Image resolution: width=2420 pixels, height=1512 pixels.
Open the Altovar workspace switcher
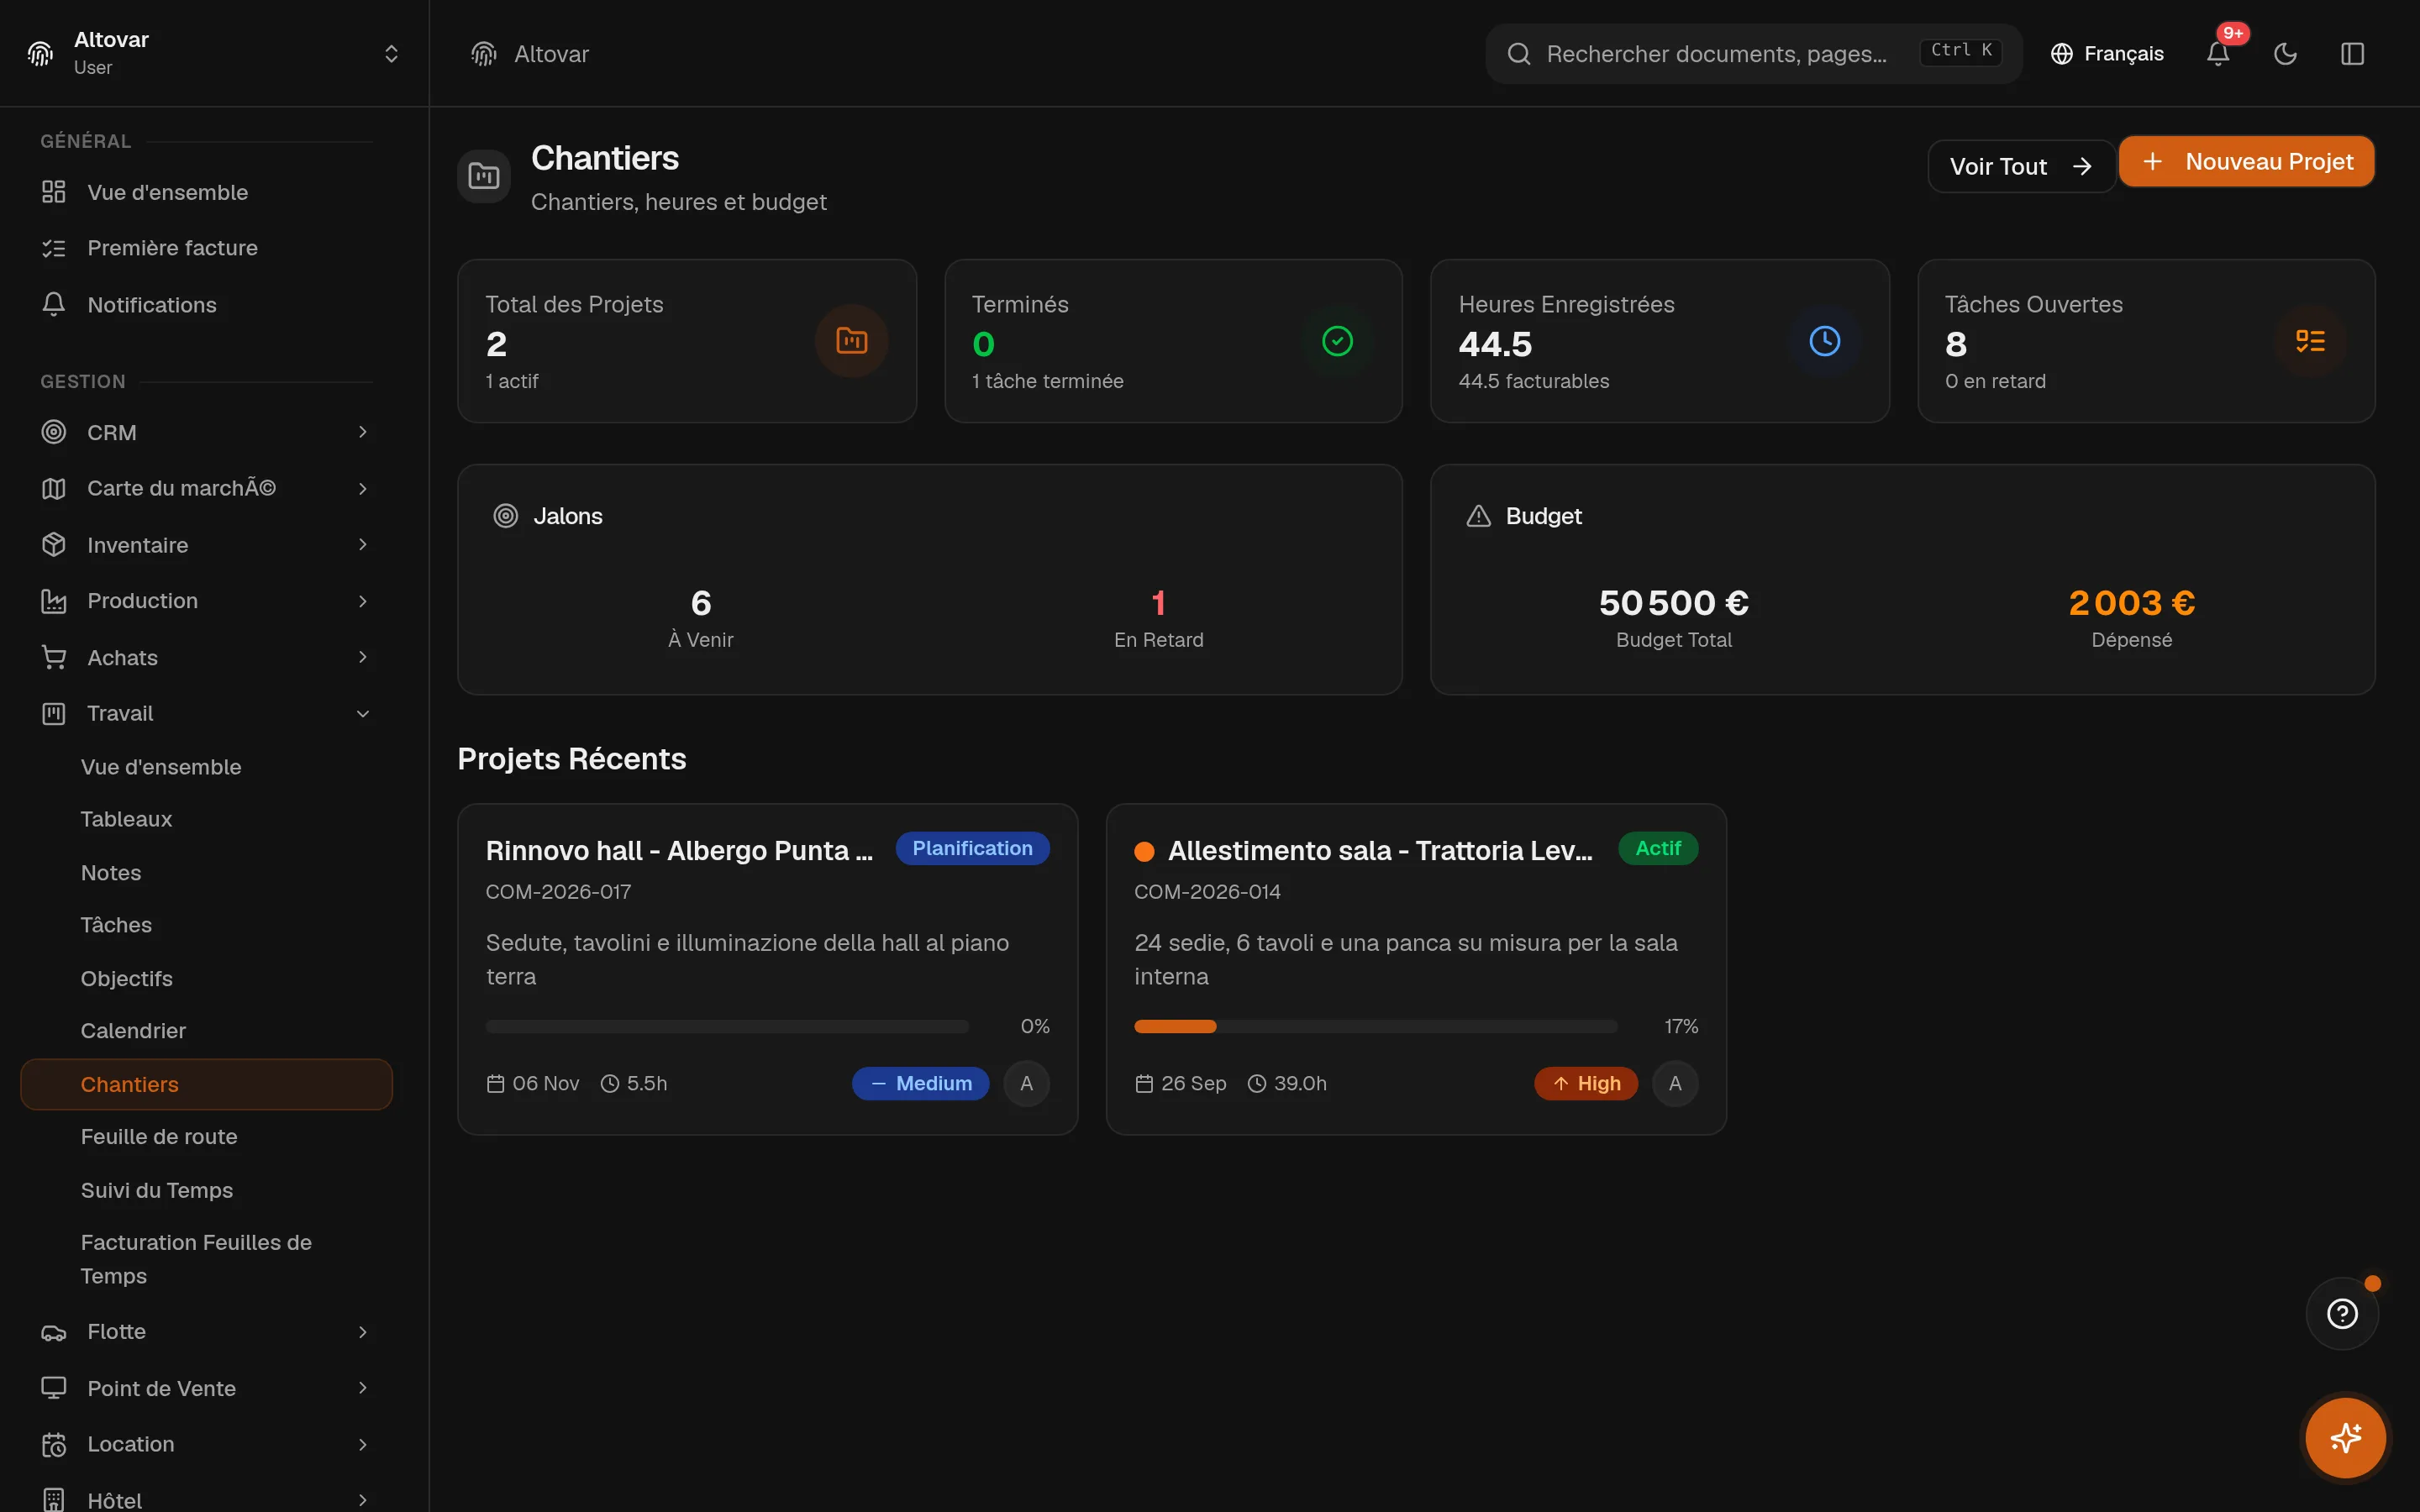click(214, 53)
